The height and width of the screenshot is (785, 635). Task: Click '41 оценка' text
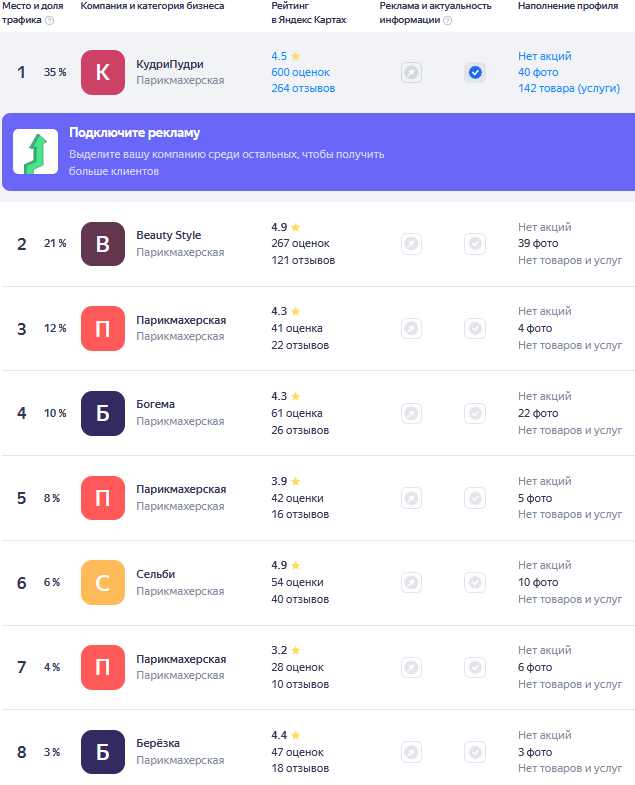tap(297, 328)
